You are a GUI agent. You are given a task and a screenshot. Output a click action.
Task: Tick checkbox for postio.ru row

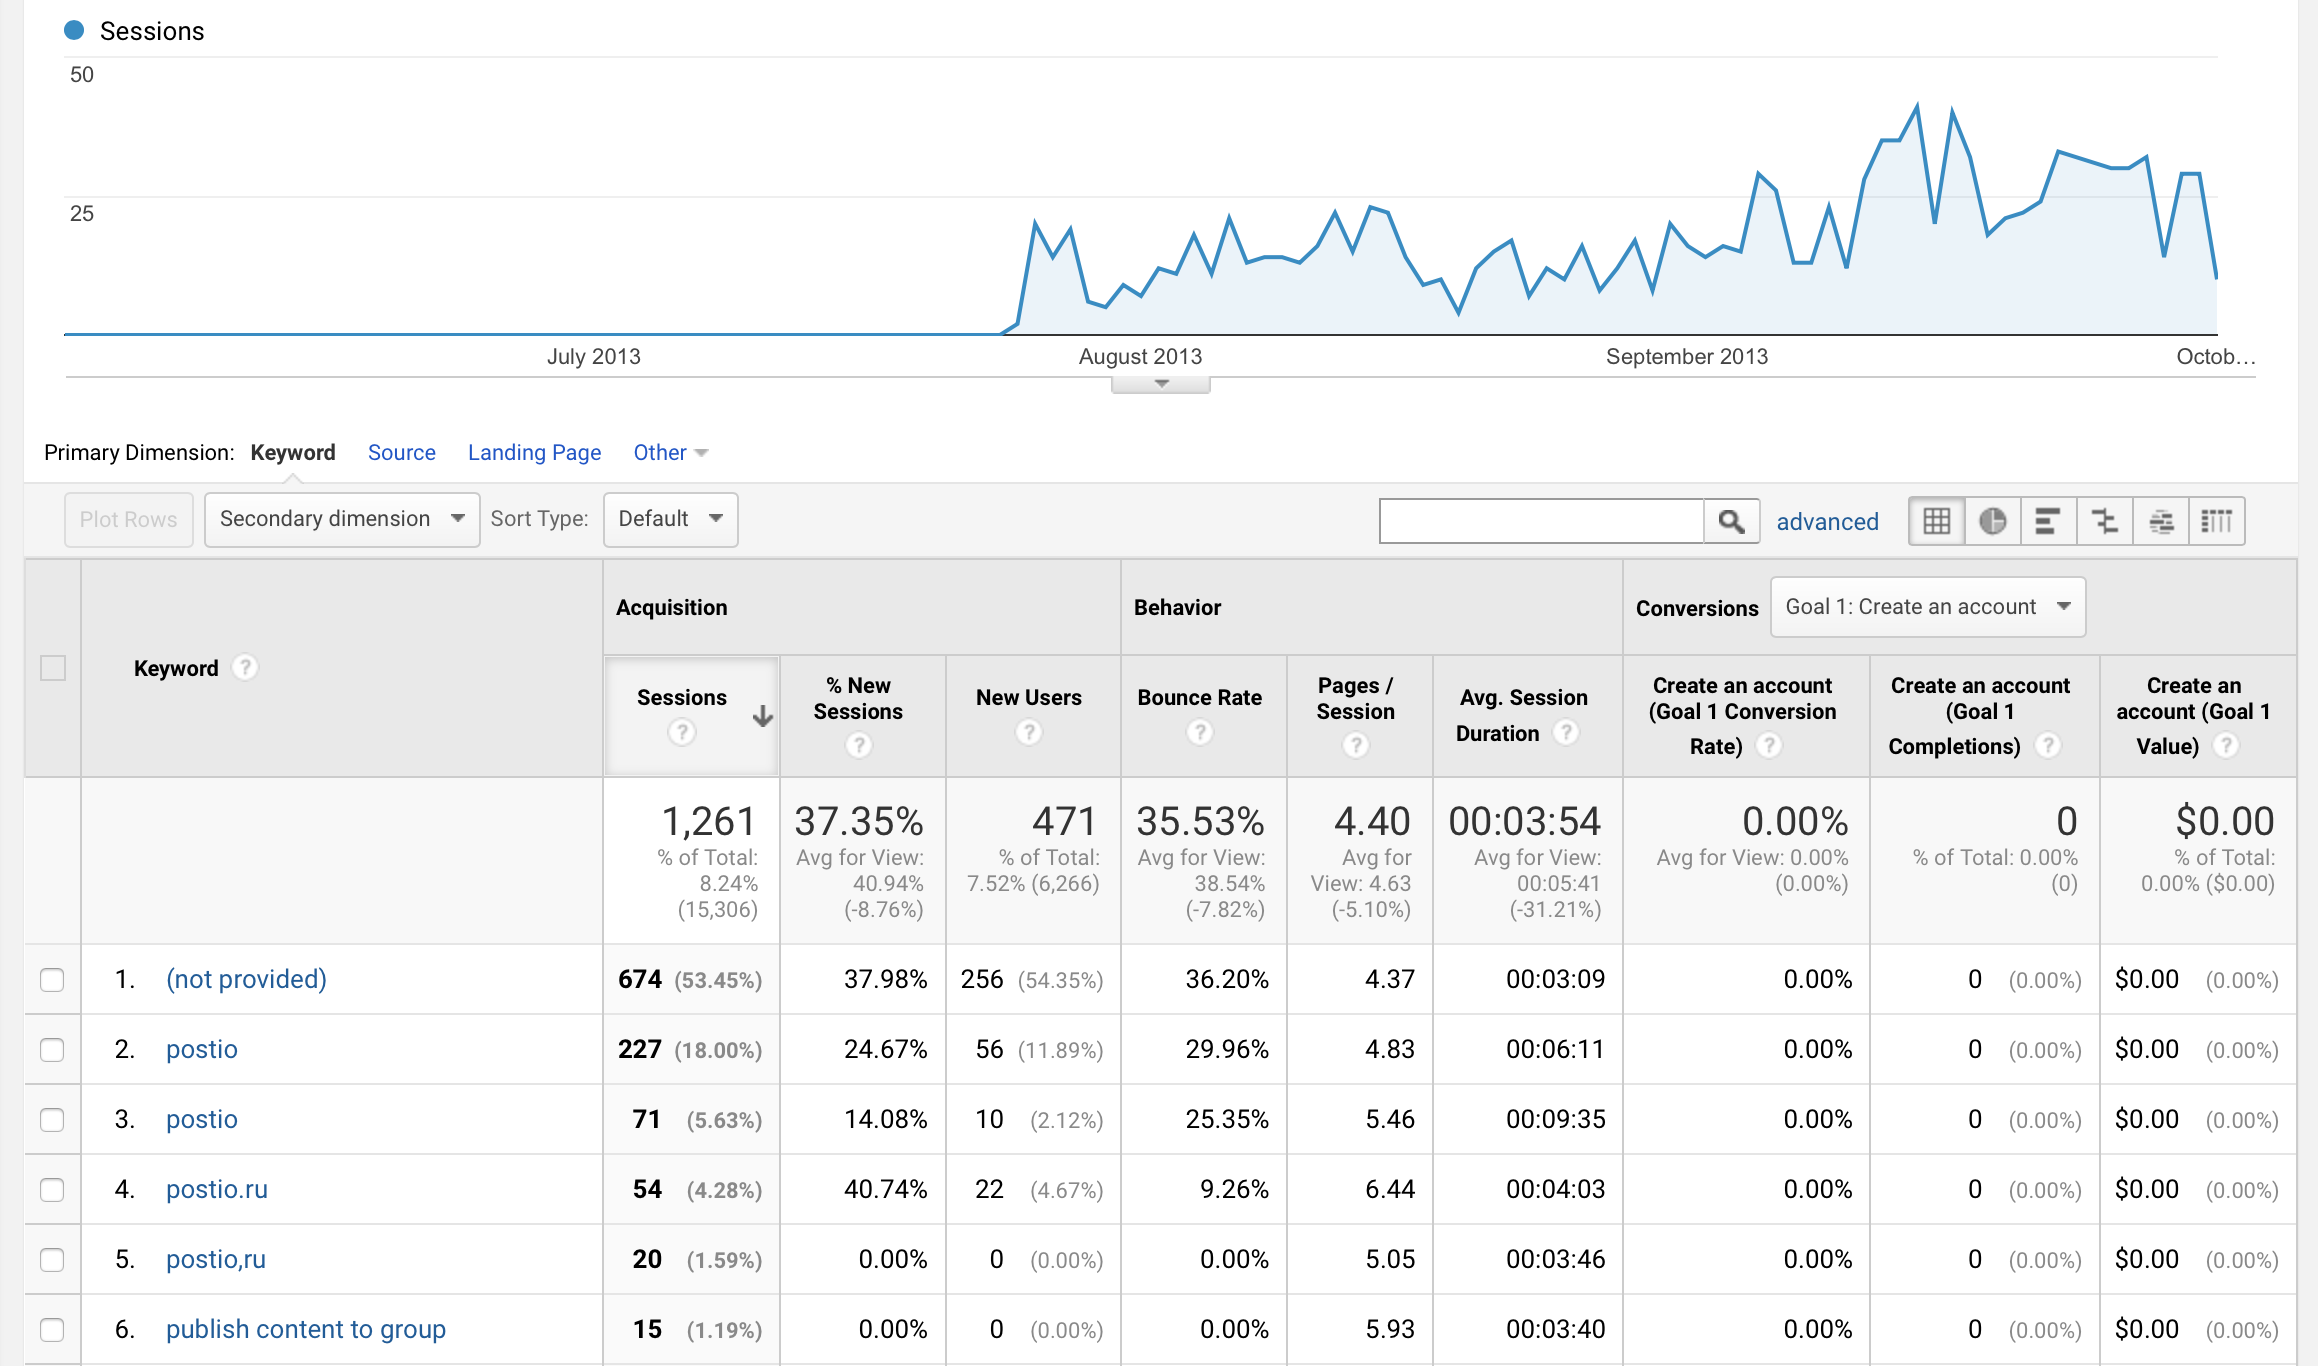pos(52,1189)
